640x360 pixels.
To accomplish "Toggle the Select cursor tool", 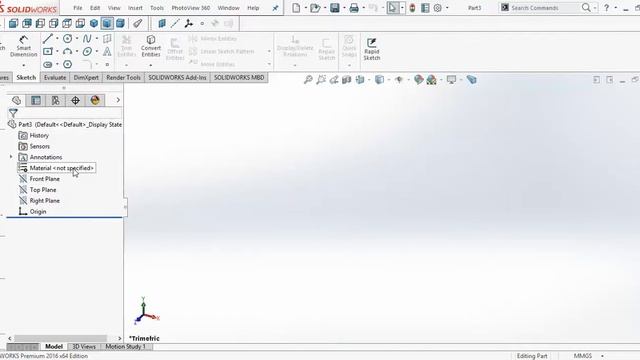I will coord(393,8).
